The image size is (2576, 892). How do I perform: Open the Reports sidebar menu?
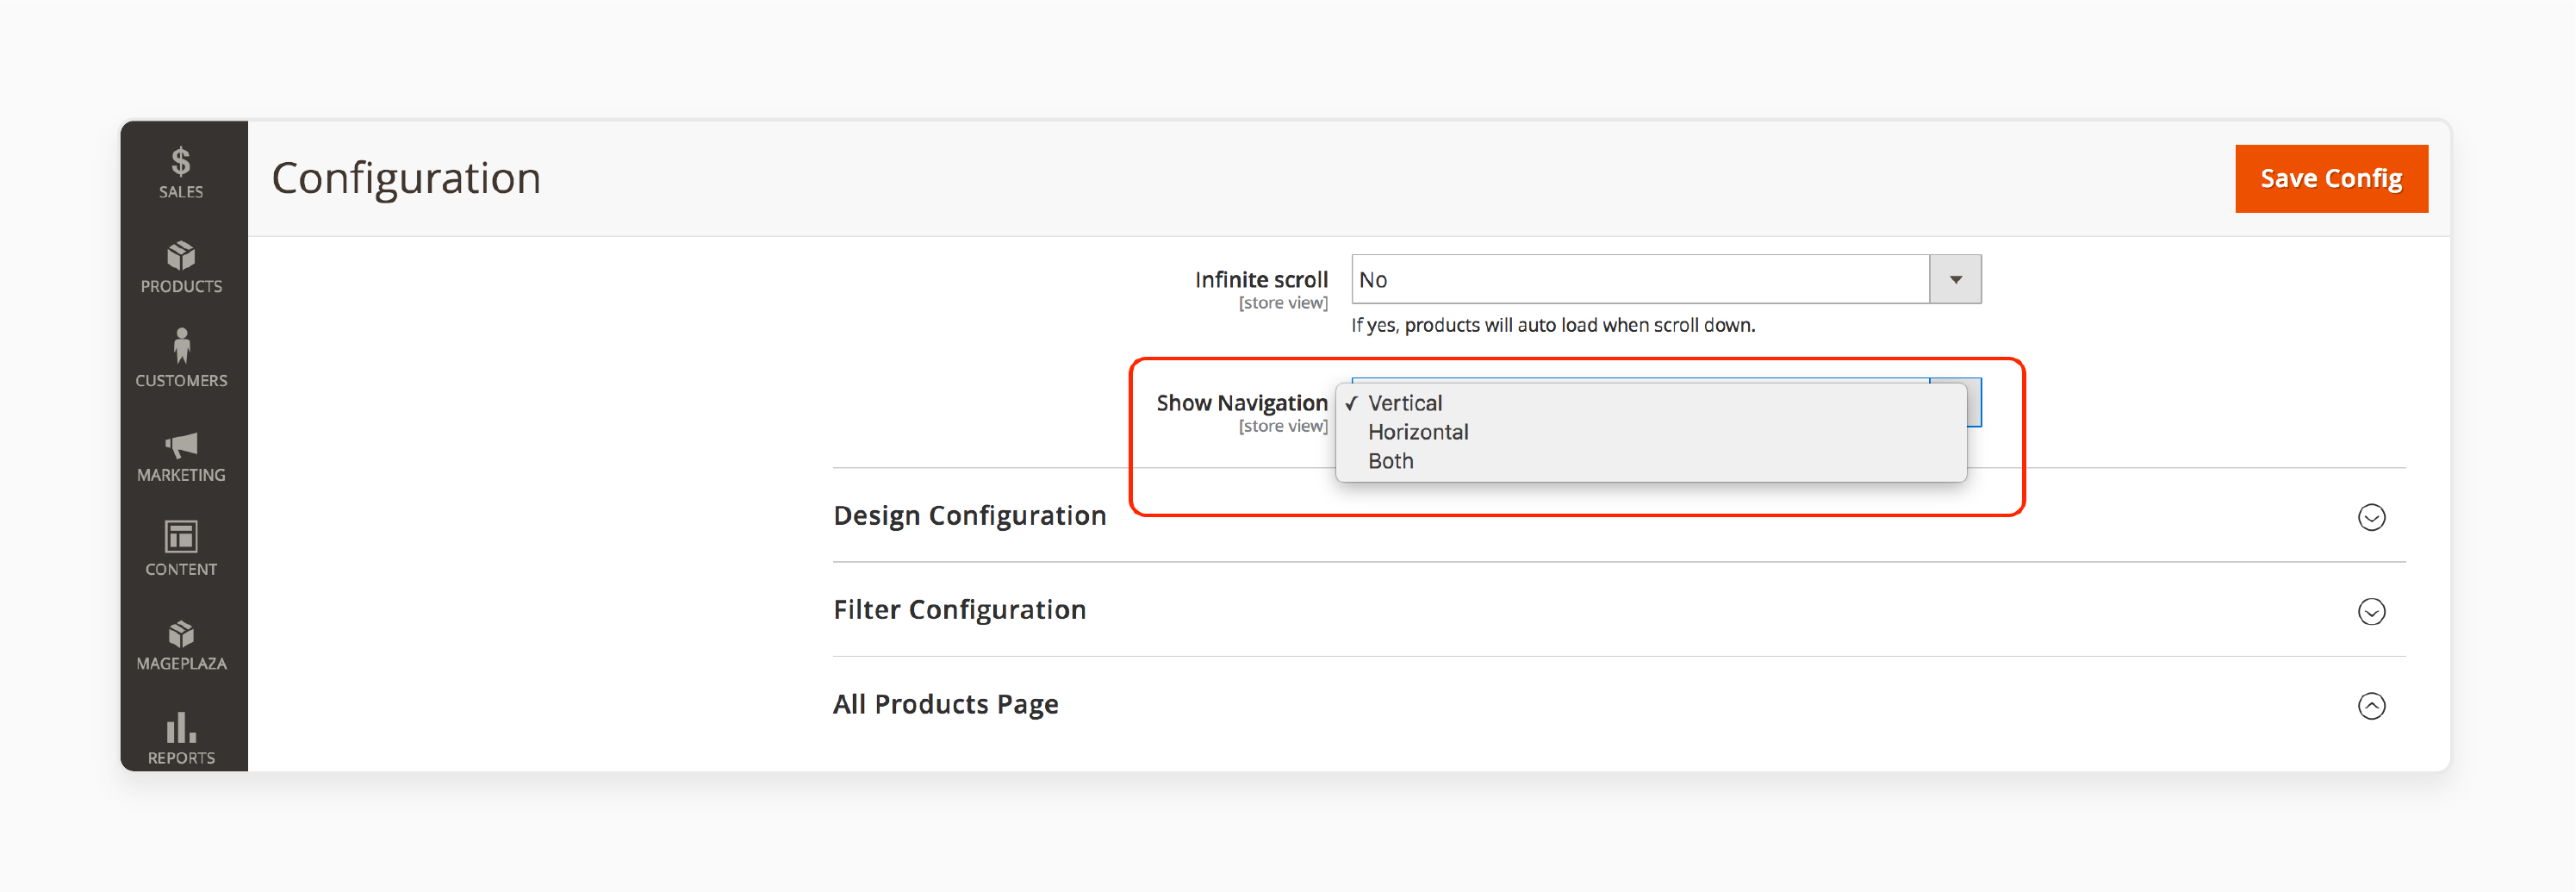pos(181,738)
